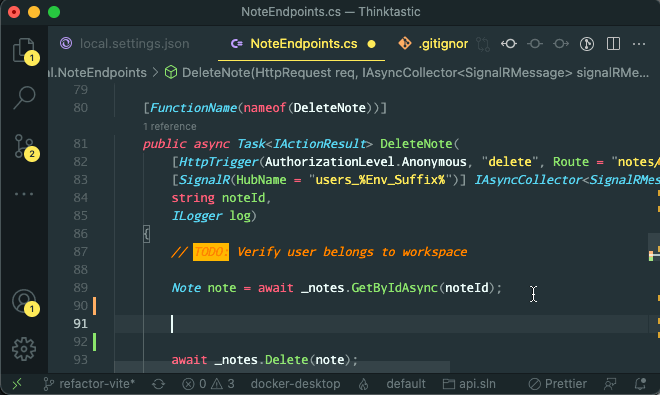Click the highlighted TODO: tag in comment
This screenshot has width=660, height=395.
[211, 252]
